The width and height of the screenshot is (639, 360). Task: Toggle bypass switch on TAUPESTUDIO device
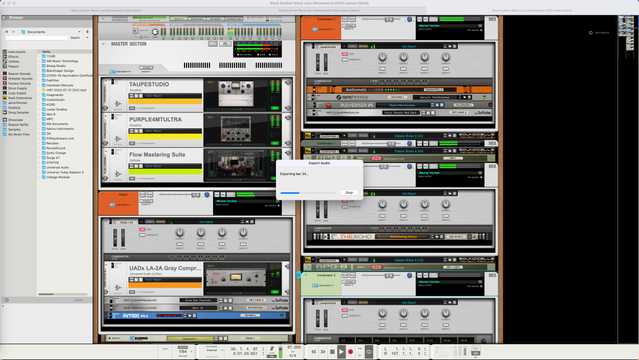(112, 82)
